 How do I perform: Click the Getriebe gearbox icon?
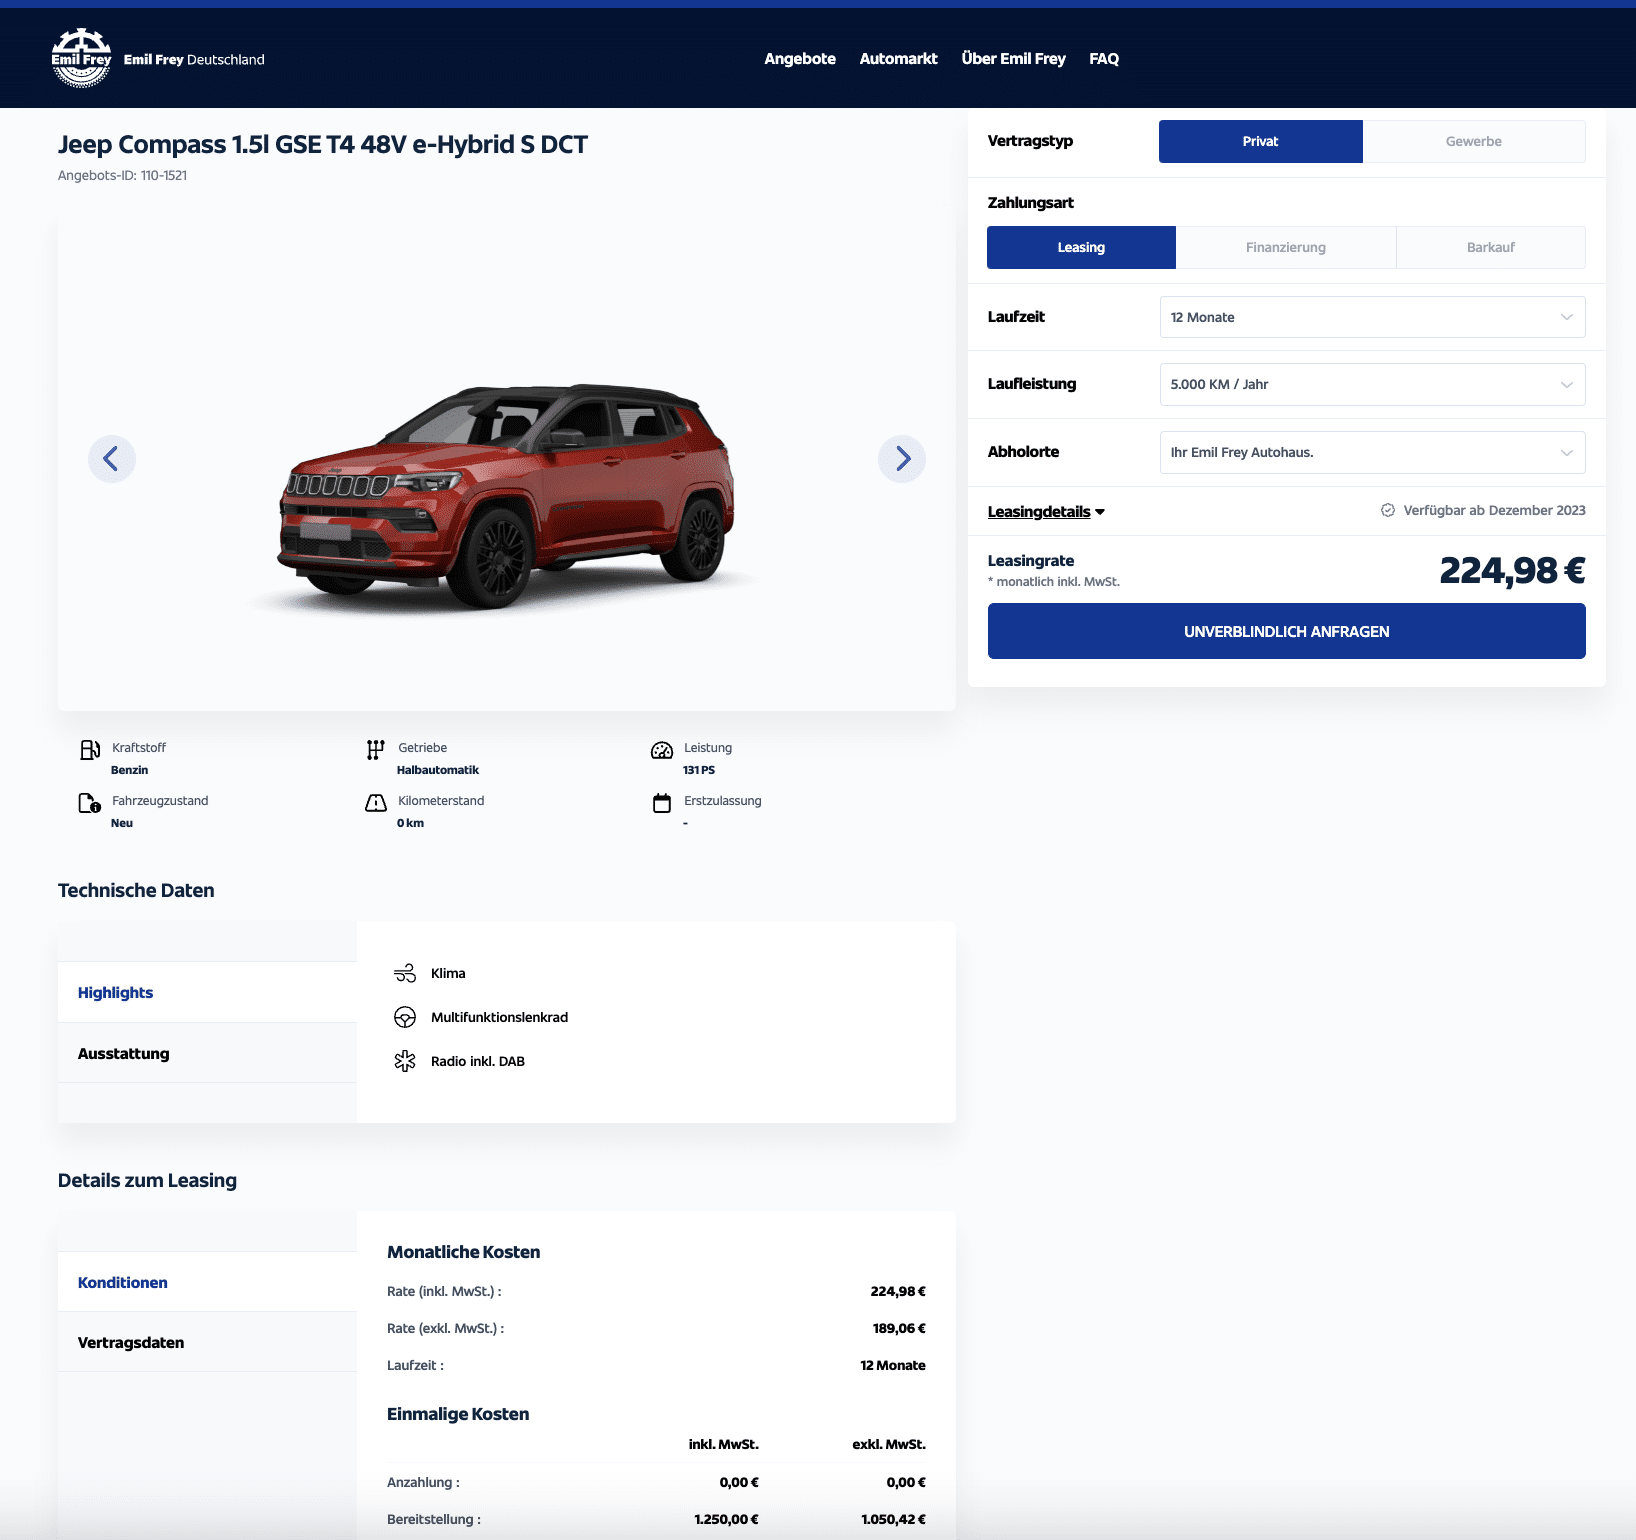click(376, 750)
